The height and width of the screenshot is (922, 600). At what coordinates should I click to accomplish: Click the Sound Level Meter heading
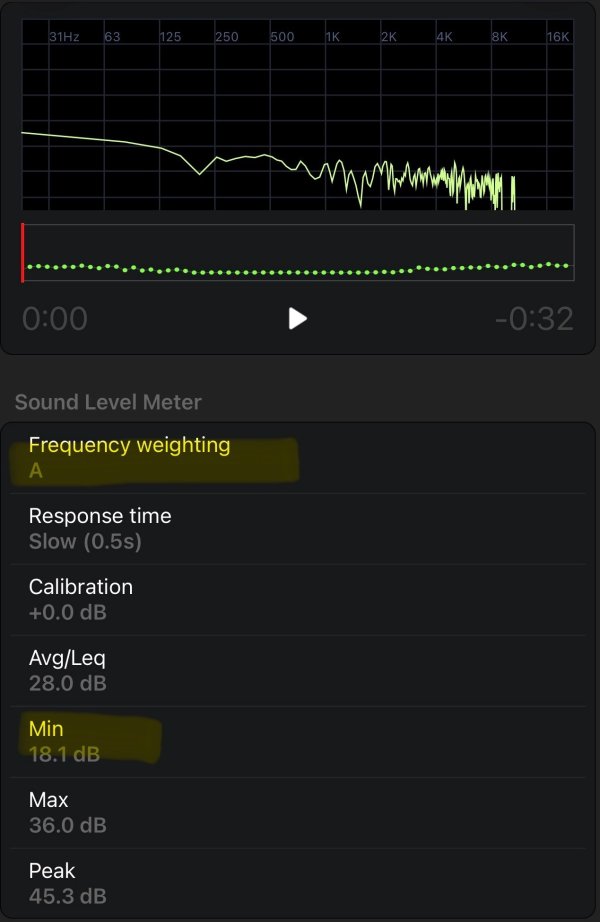tap(108, 402)
